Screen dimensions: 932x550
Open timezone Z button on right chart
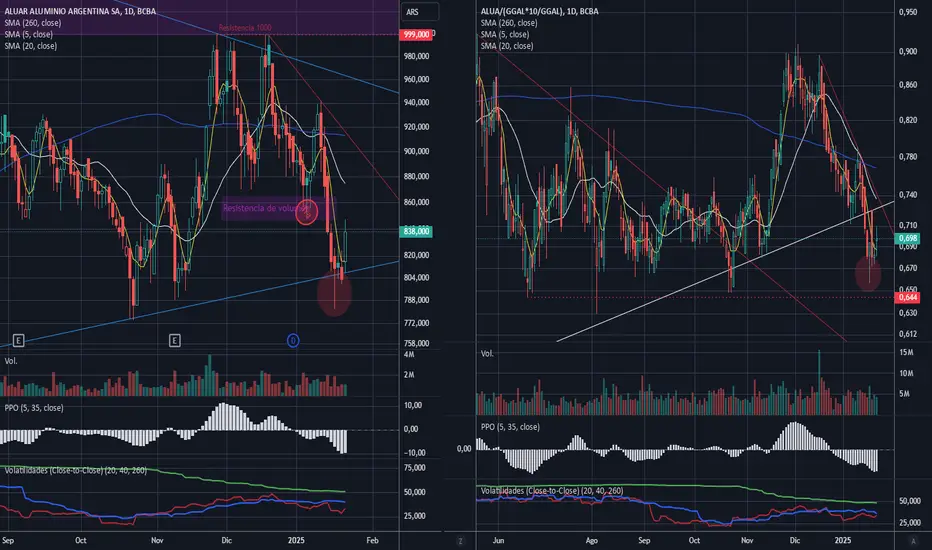pos(460,541)
